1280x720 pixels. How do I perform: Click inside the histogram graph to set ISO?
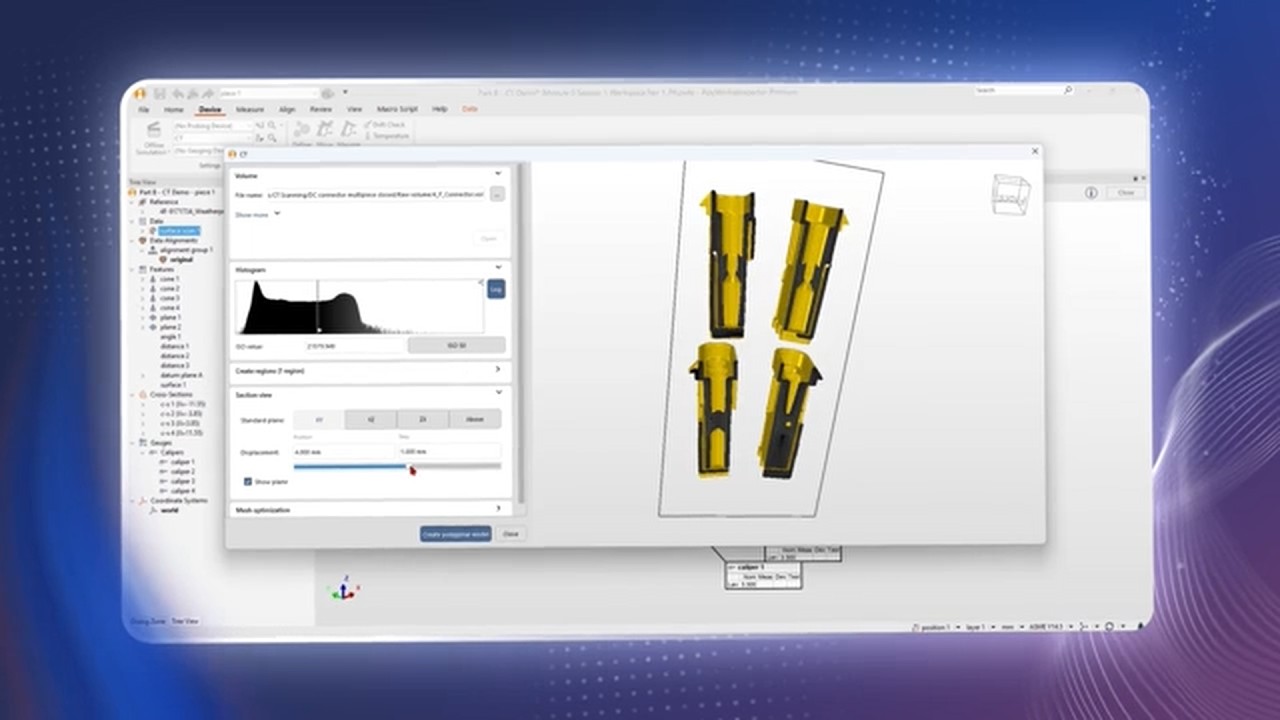tap(359, 306)
